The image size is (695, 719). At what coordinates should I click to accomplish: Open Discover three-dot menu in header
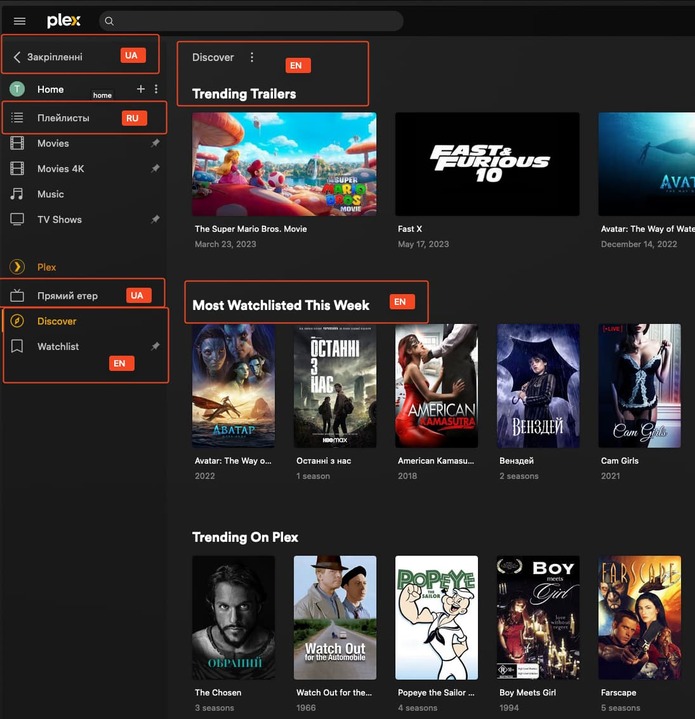click(252, 57)
